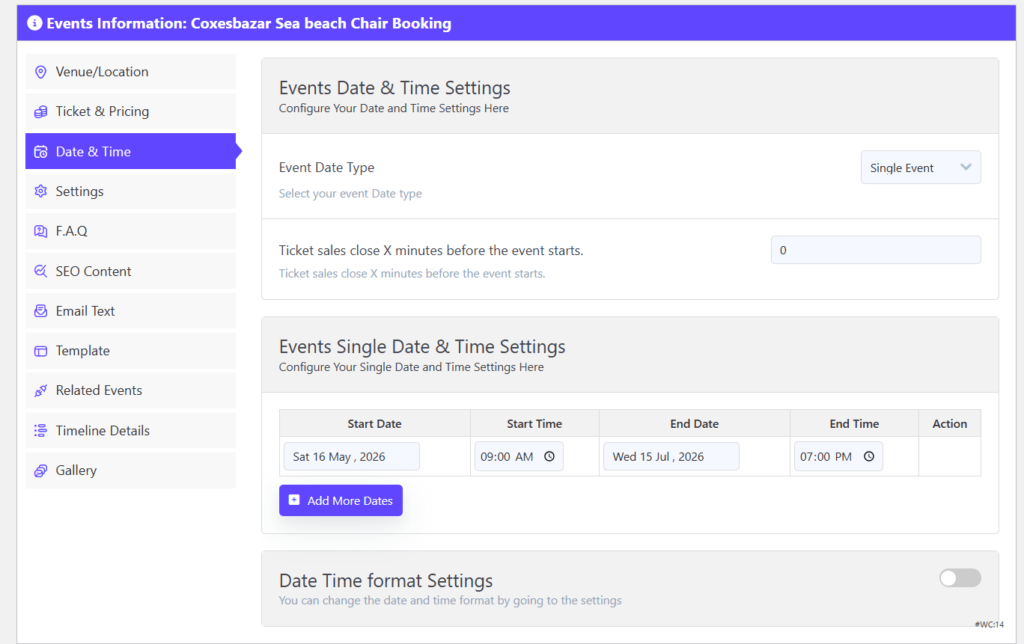
Task: Click the SEO Content checkmark icon
Action: 40,271
